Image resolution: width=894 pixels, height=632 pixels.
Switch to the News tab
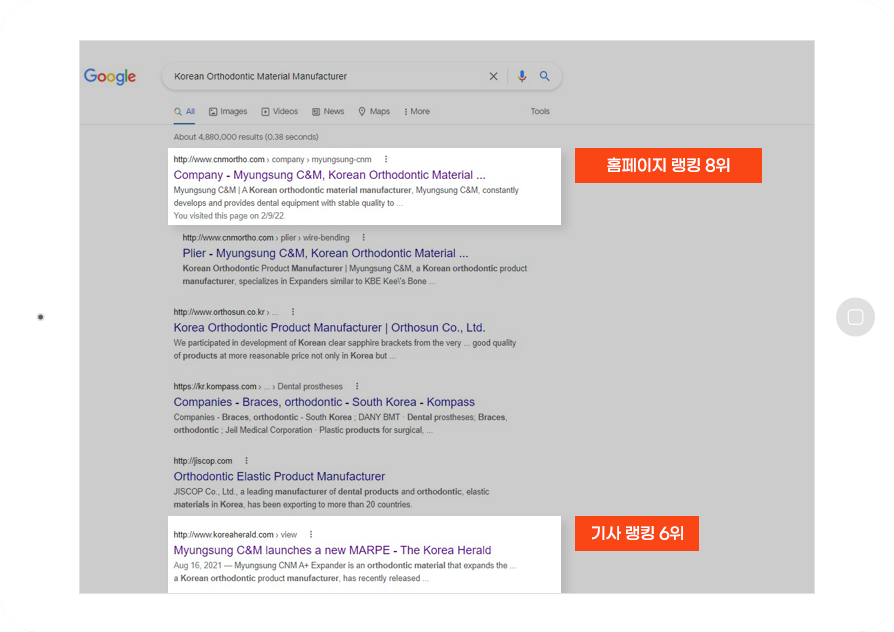point(328,111)
